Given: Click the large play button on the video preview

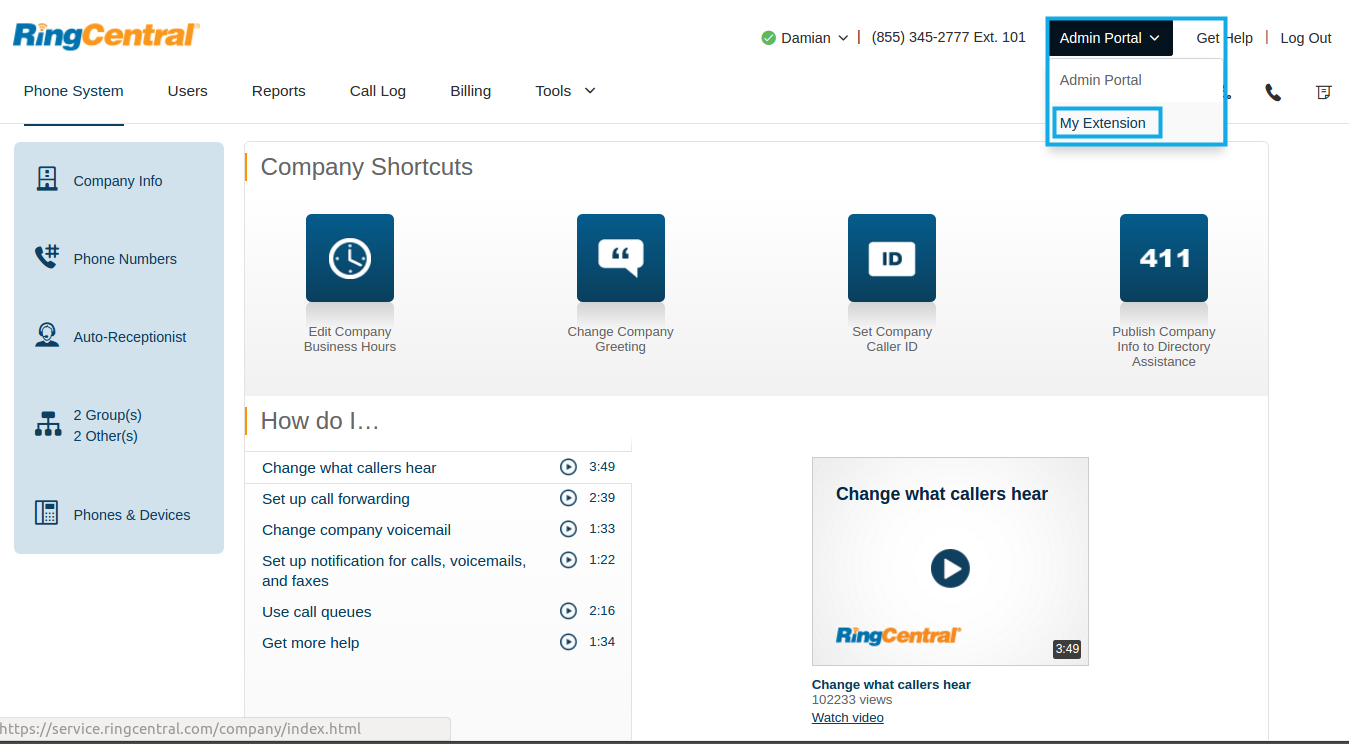Looking at the screenshot, I should click(950, 568).
